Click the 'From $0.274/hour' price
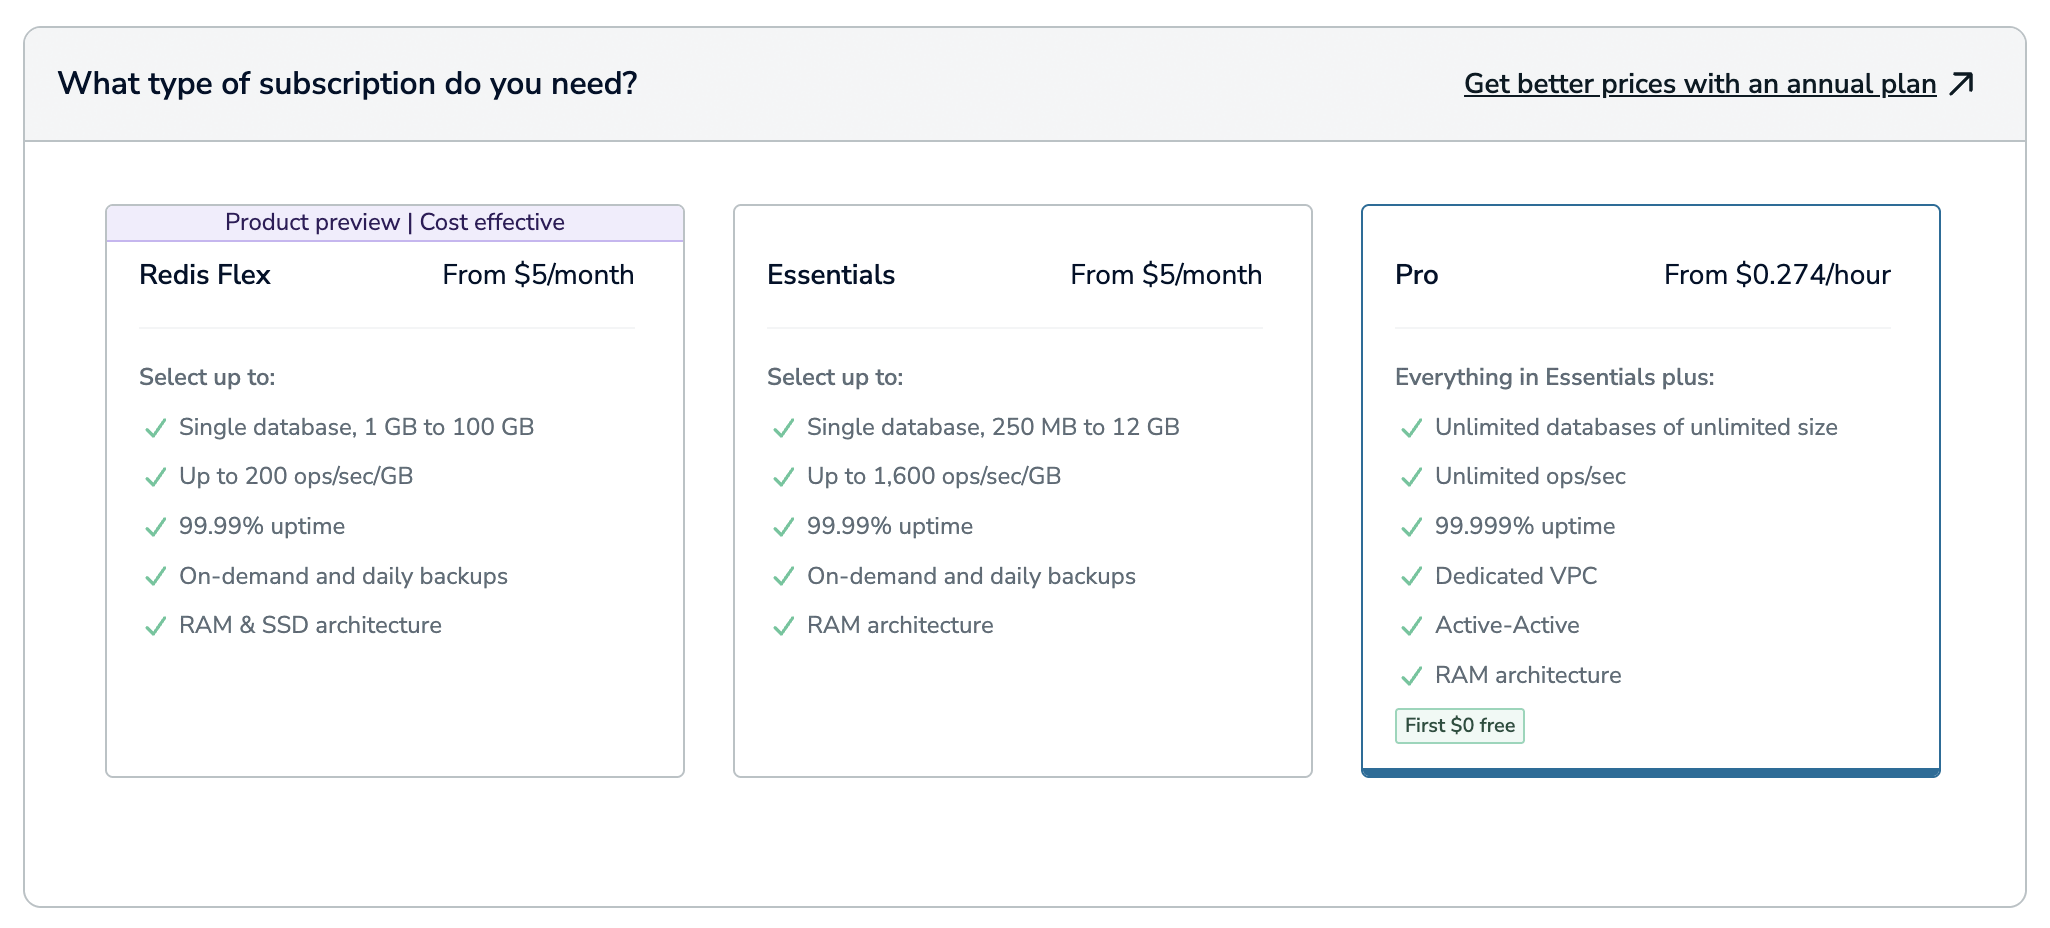The height and width of the screenshot is (928, 2050). pos(1777,275)
